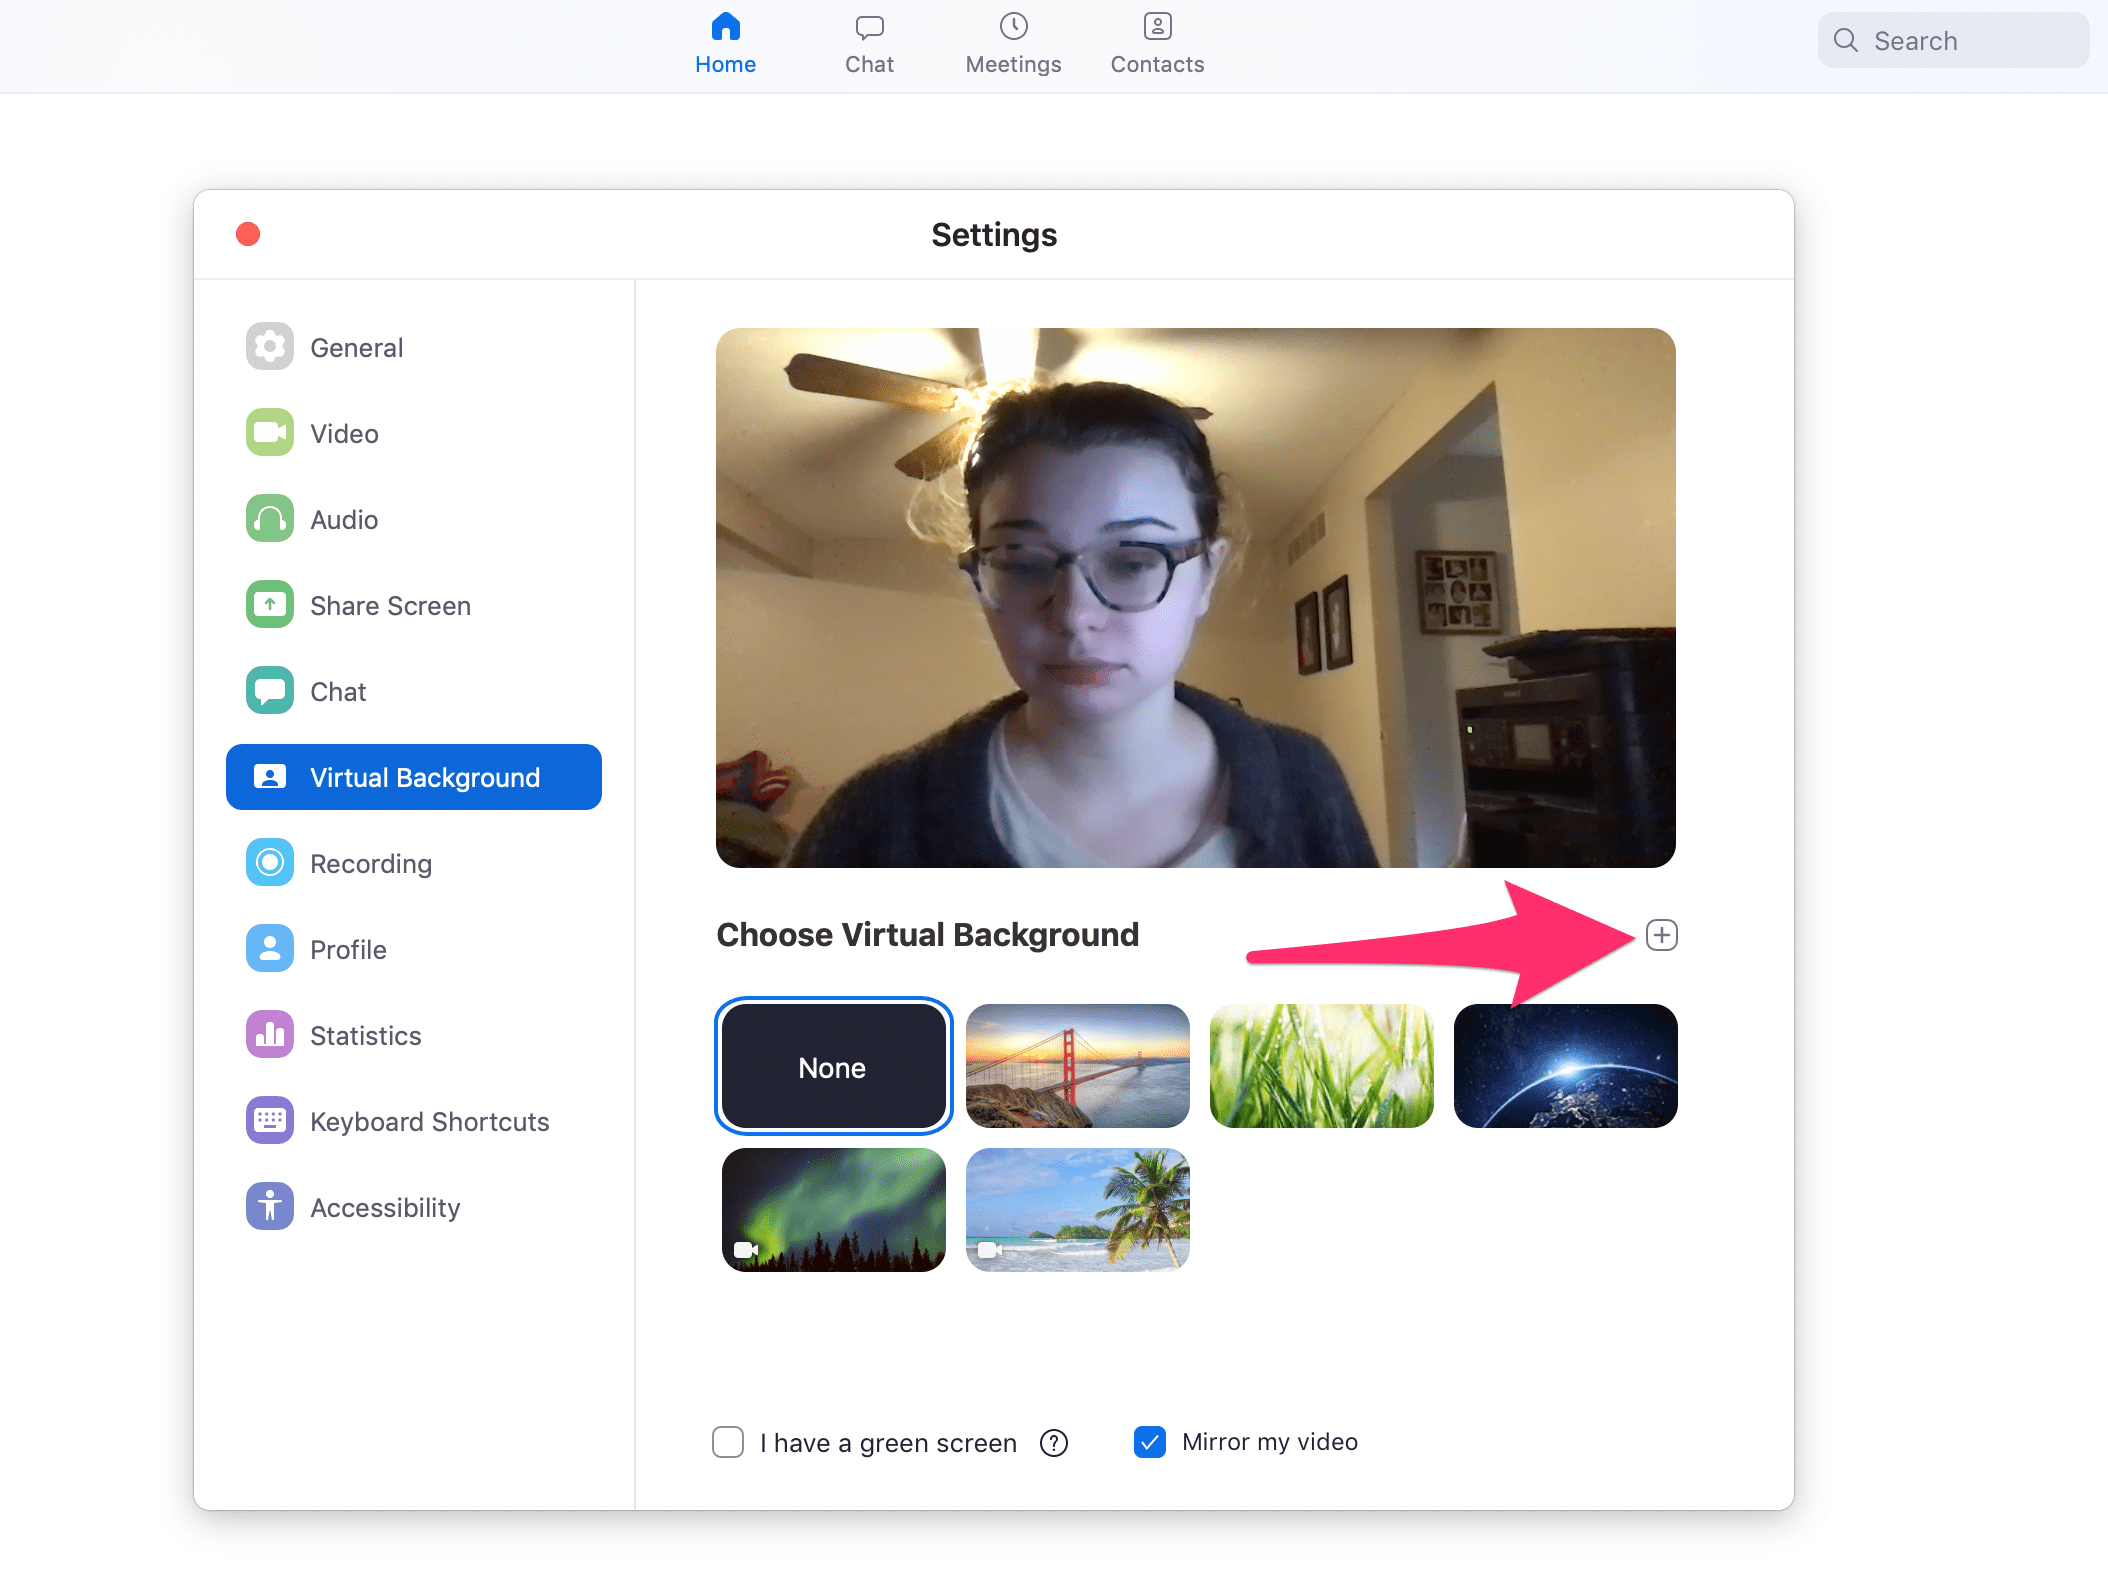This screenshot has width=2108, height=1581.
Task: Click the Recording settings icon
Action: pyautogui.click(x=270, y=863)
